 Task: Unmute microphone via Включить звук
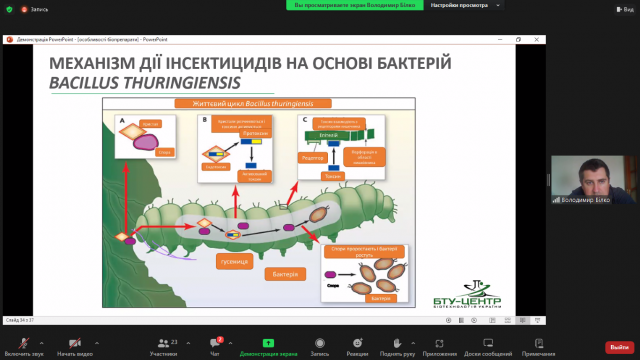[x=24, y=347]
